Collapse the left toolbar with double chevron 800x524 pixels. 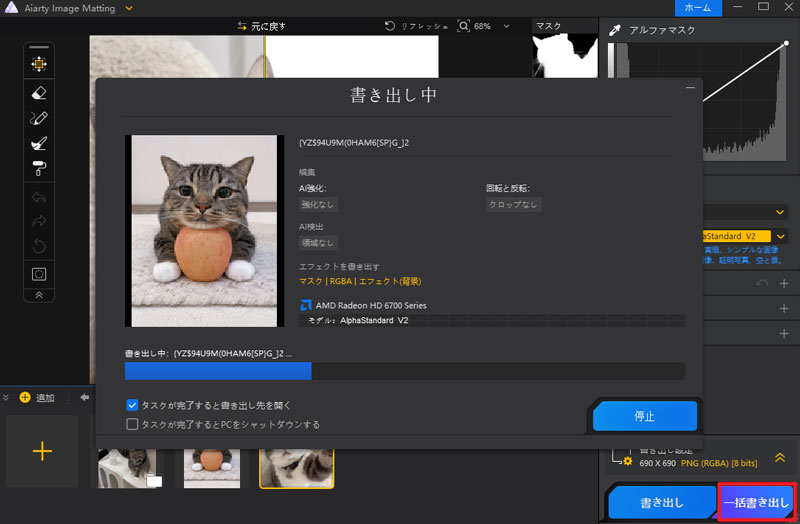pos(39,295)
